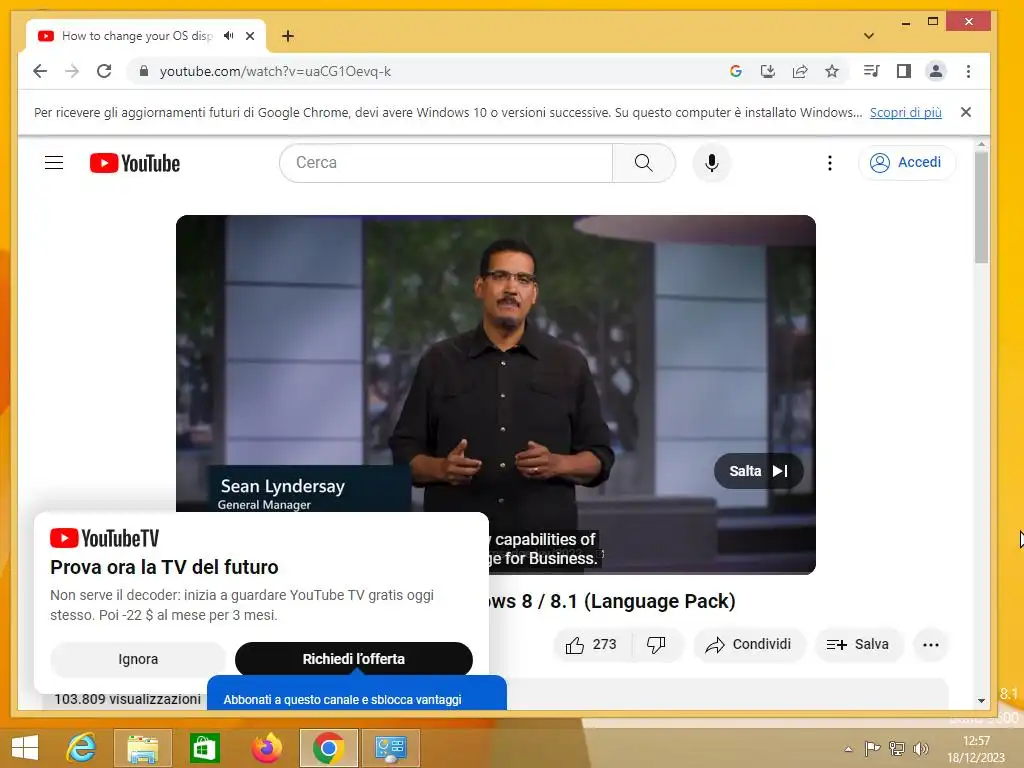Launch Firefox from taskbar
This screenshot has height=768, width=1024.
click(x=266, y=748)
